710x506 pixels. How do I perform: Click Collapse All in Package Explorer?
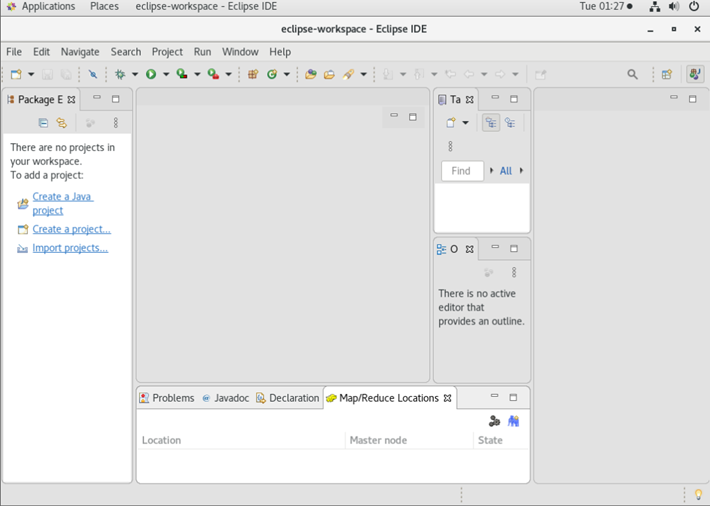[x=43, y=123]
